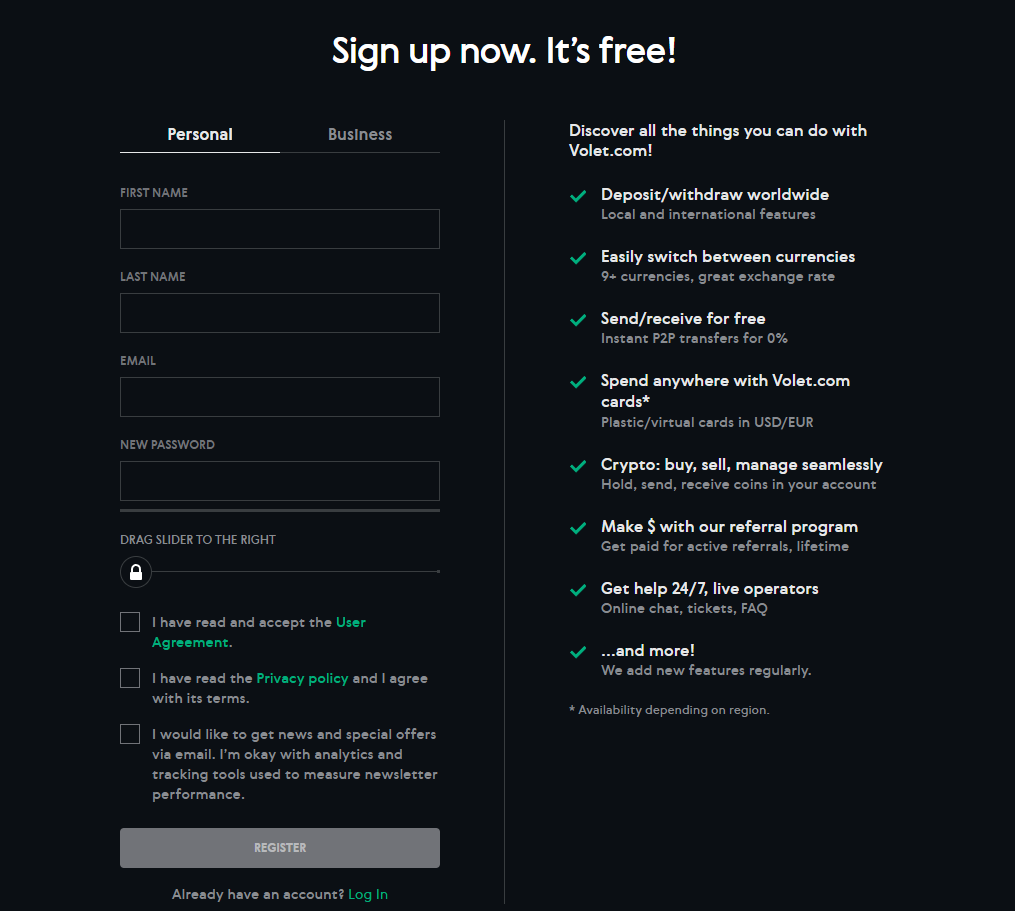
Task: Accept the User Agreement checkbox
Action: click(130, 622)
